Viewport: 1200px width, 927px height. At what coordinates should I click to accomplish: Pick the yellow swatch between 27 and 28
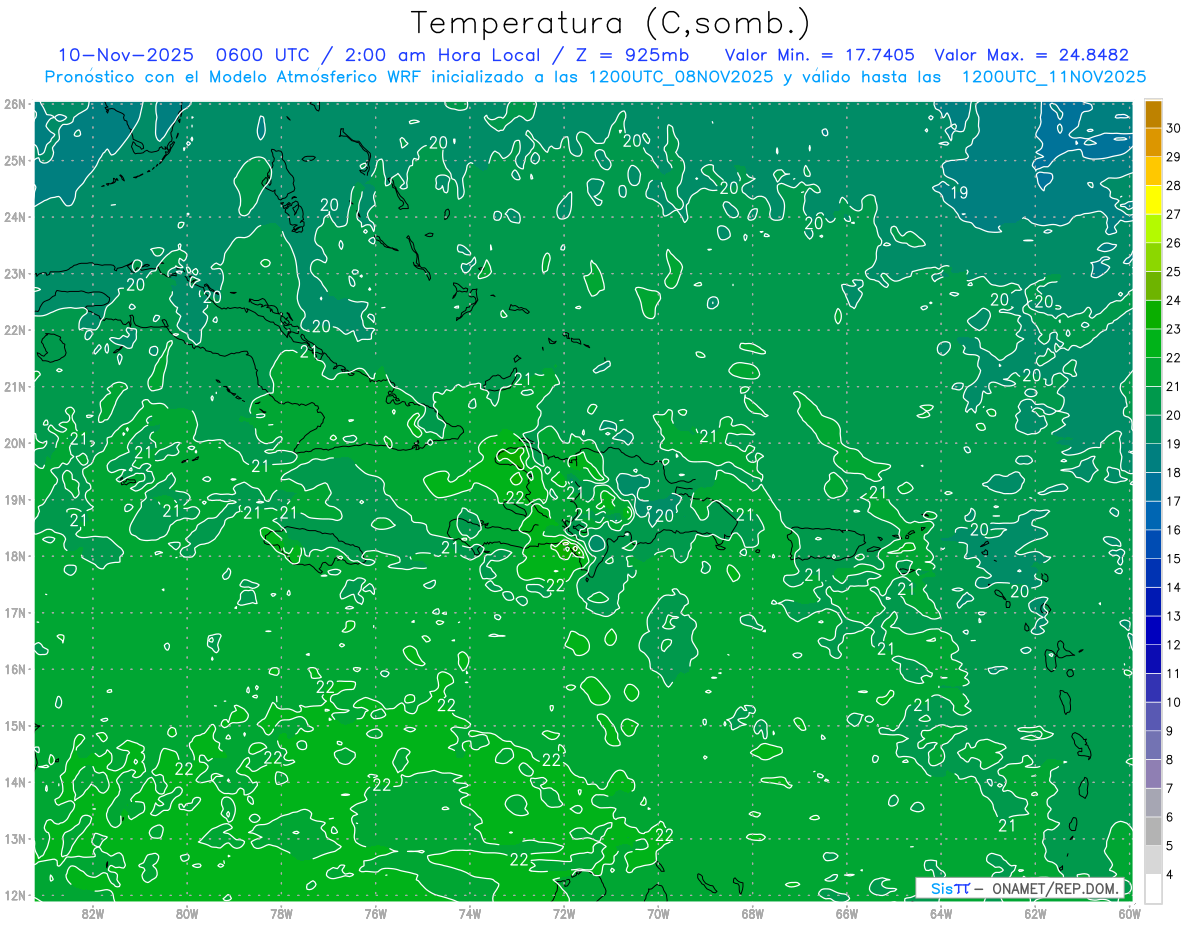coord(1153,199)
